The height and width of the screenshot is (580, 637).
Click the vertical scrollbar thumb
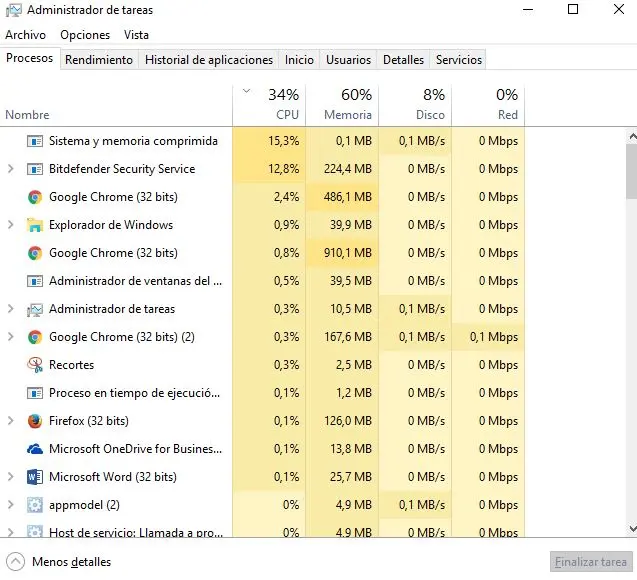click(632, 171)
